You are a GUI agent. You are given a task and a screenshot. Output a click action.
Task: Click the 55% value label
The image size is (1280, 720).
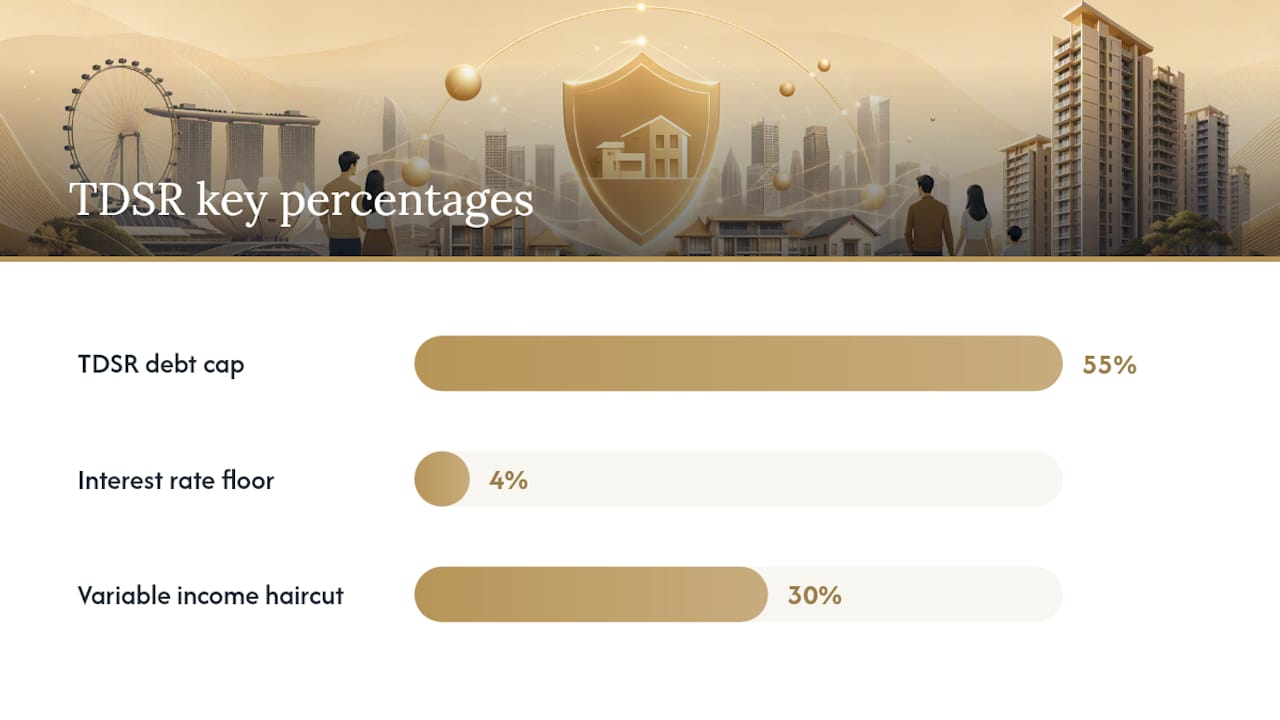pos(1109,365)
